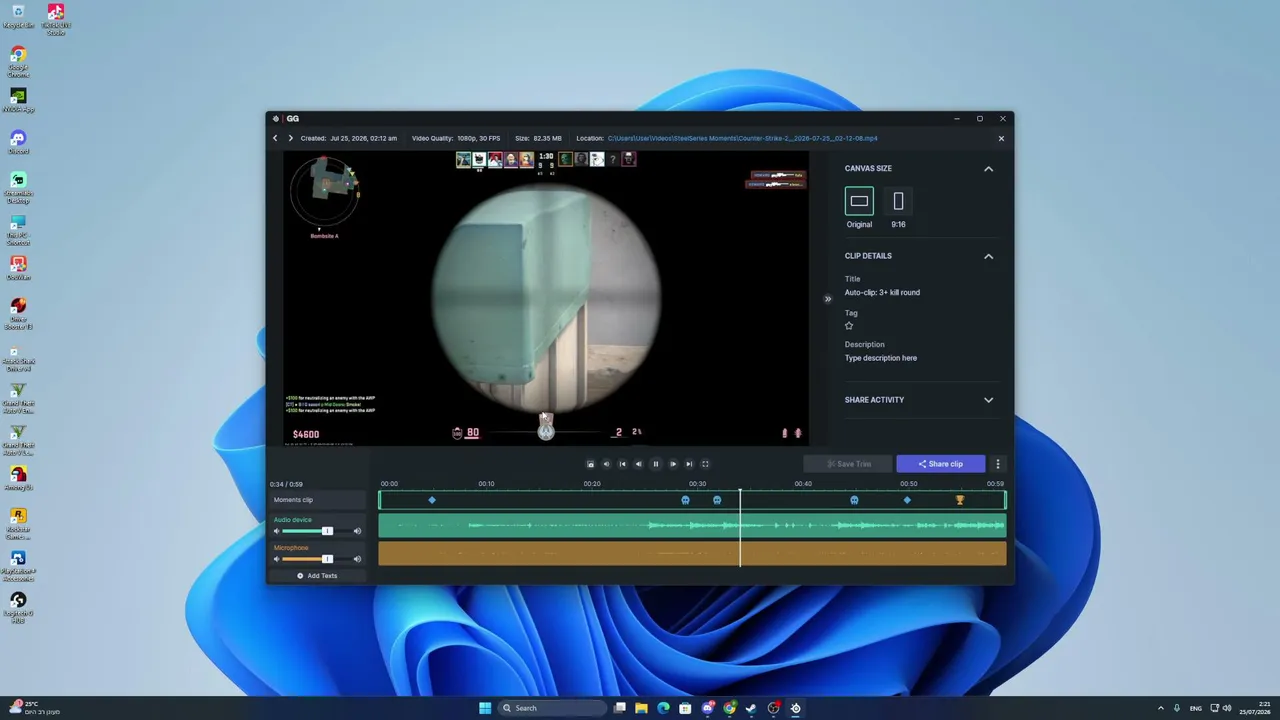The height and width of the screenshot is (720, 1280).
Task: Open the more options menu beside Share clip
Action: click(x=997, y=464)
